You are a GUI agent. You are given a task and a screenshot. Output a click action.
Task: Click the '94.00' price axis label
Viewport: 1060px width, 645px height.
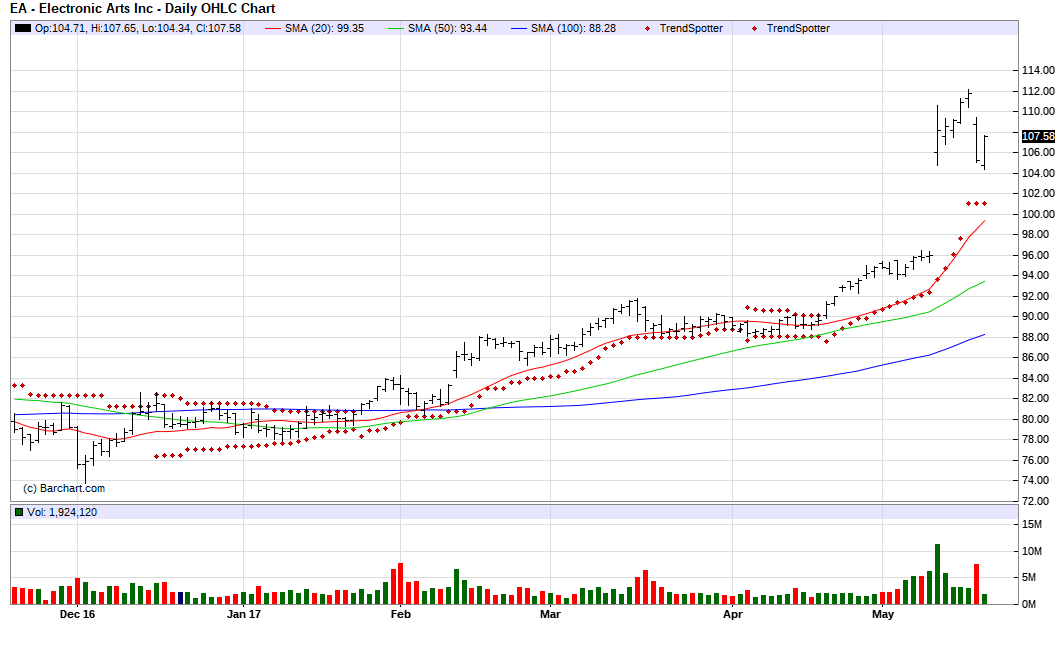tap(1038, 276)
